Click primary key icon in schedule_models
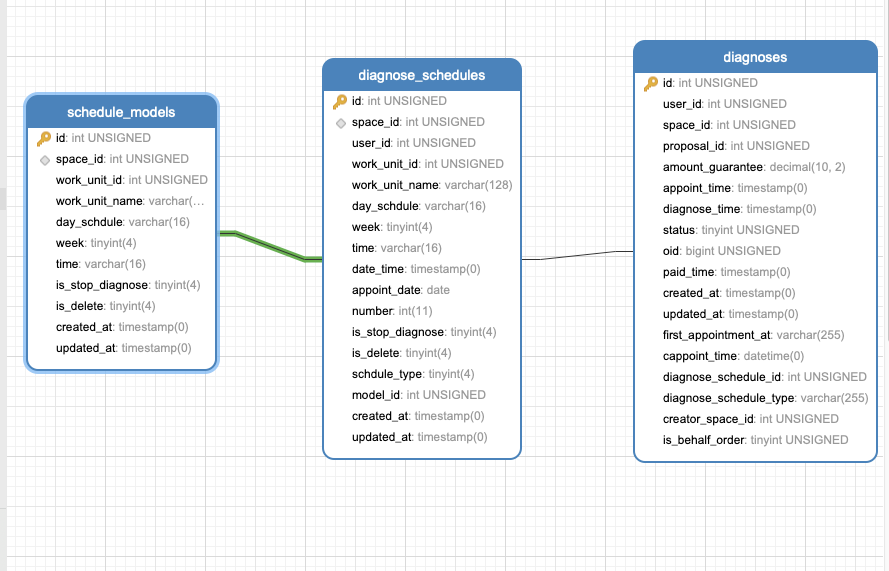Image resolution: width=889 pixels, height=571 pixels. pyautogui.click(x=44, y=138)
